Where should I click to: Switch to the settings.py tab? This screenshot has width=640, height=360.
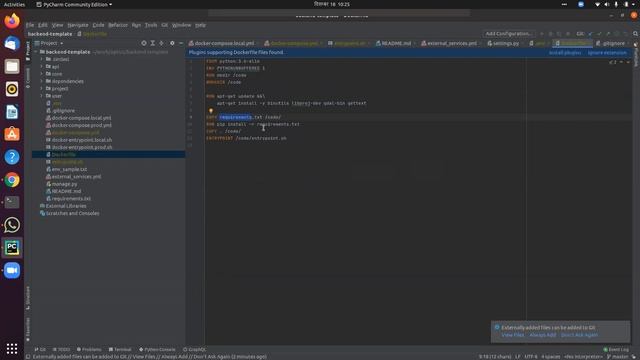pos(505,43)
